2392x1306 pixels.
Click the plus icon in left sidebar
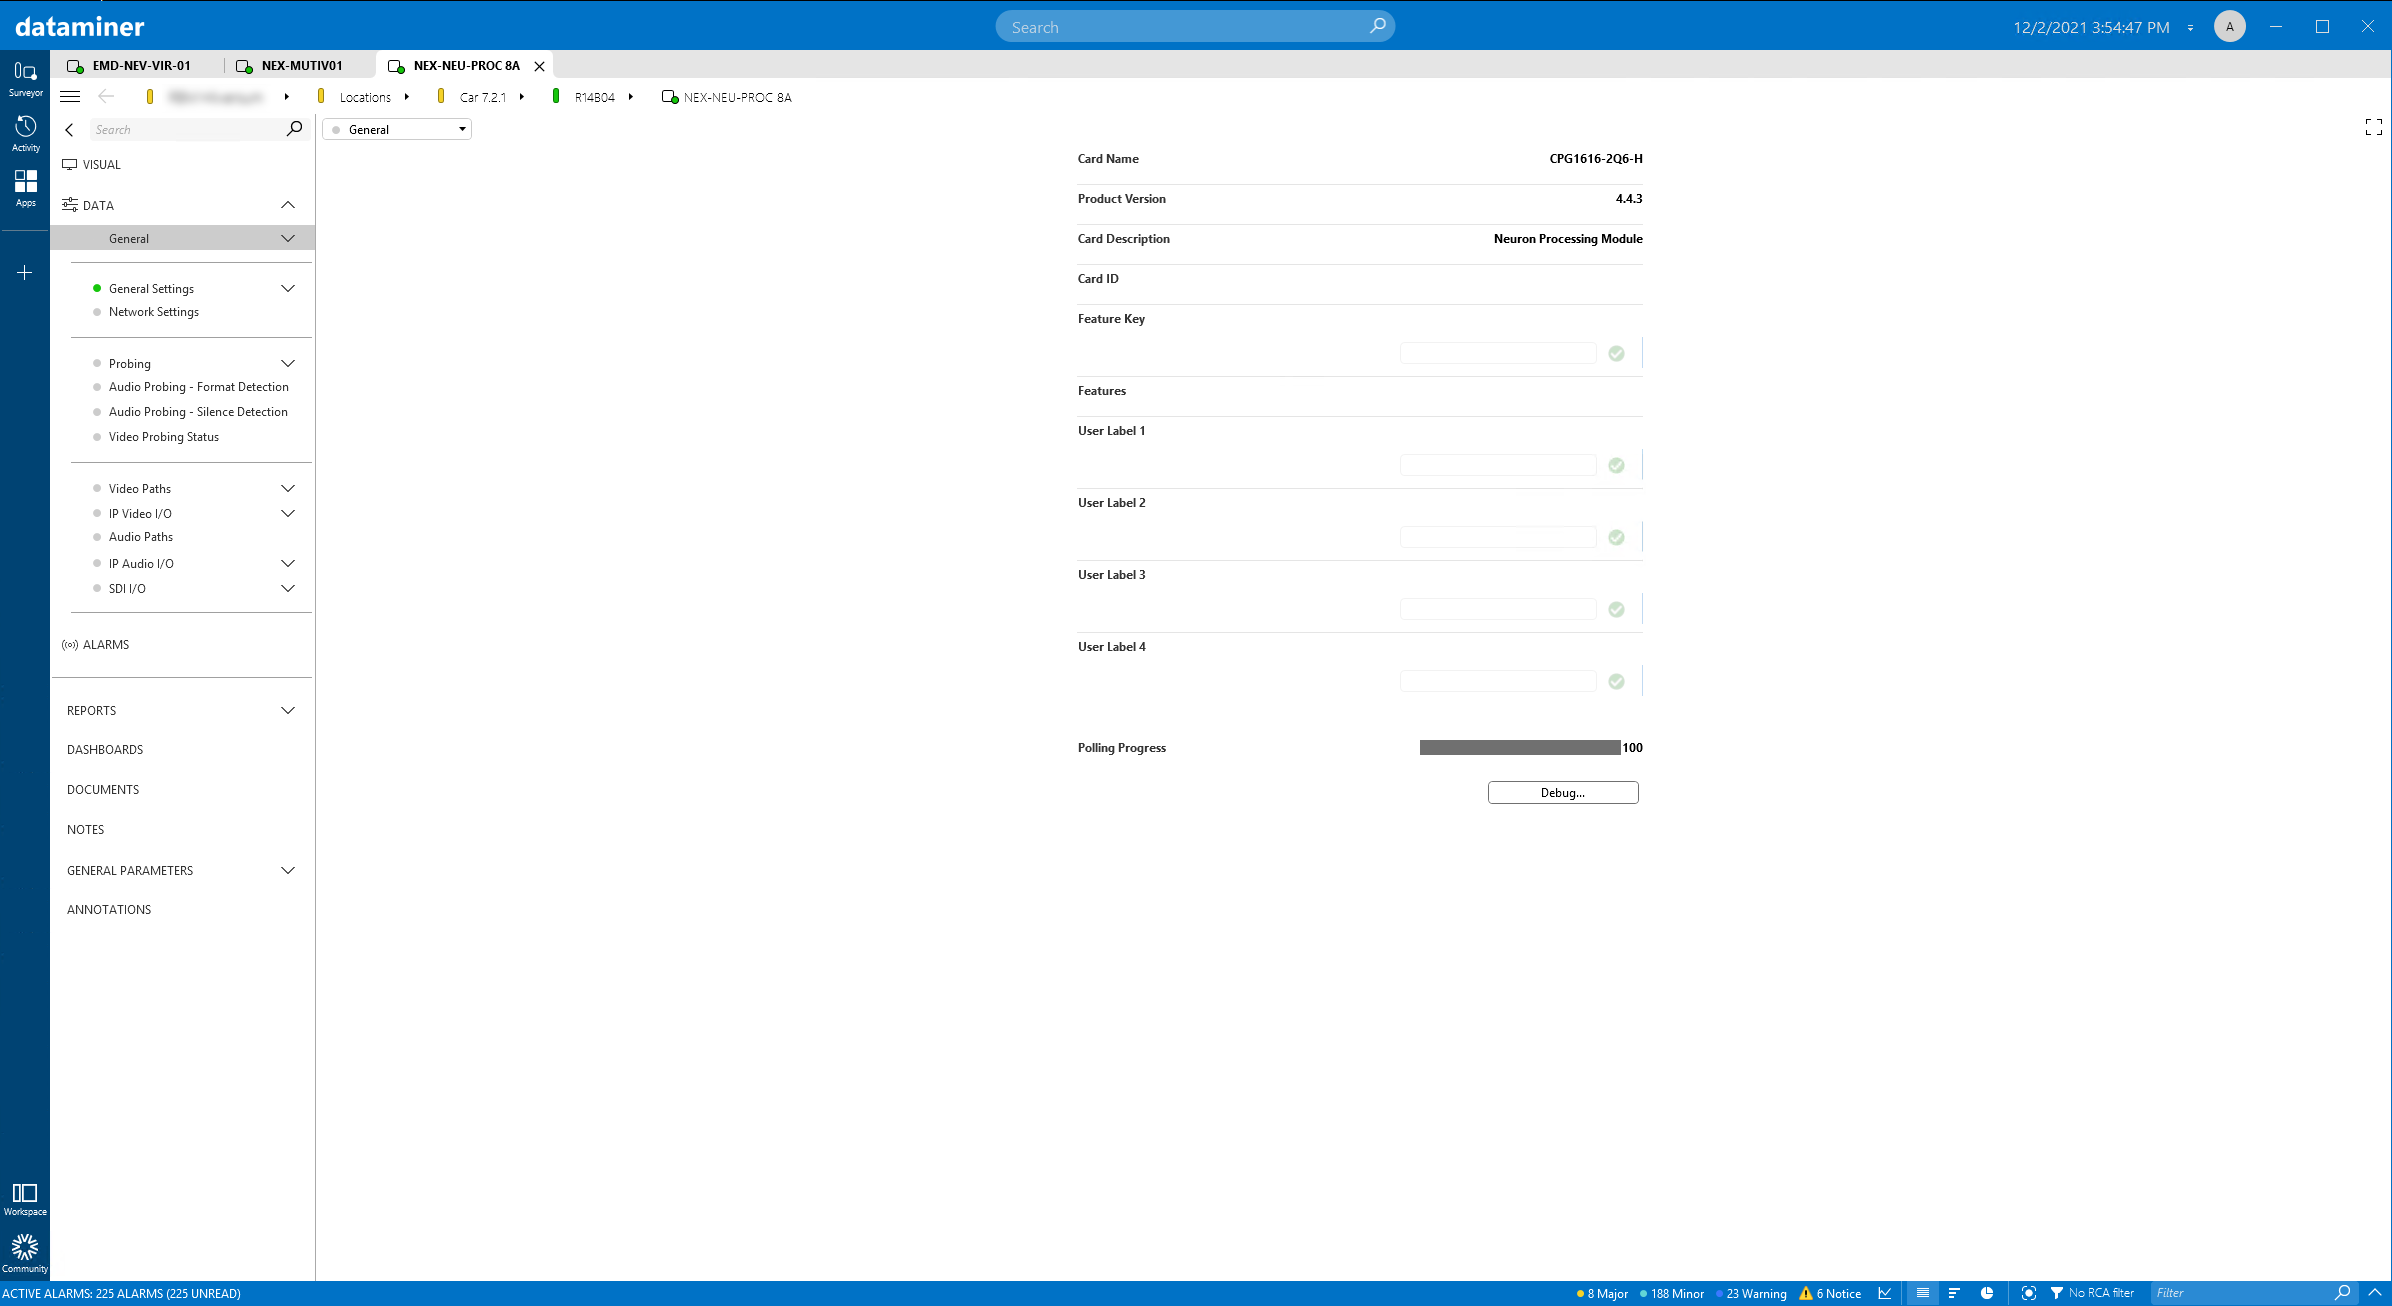pos(25,272)
